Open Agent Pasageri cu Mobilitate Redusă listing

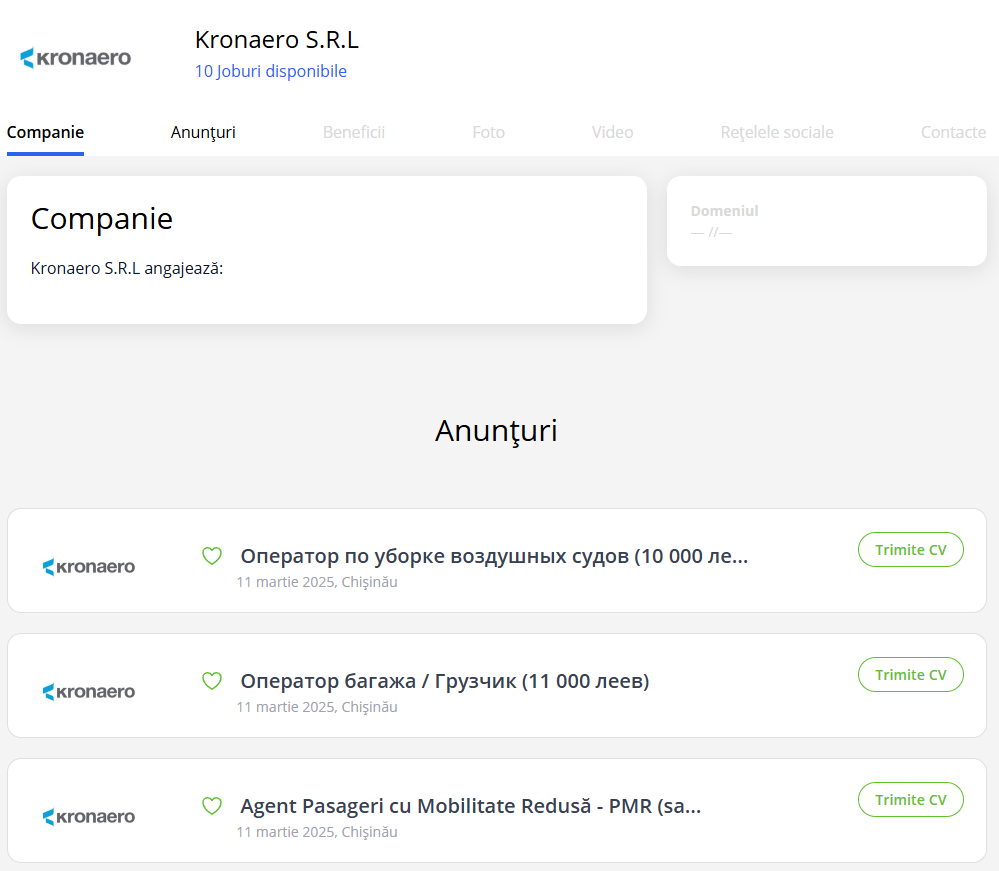470,806
